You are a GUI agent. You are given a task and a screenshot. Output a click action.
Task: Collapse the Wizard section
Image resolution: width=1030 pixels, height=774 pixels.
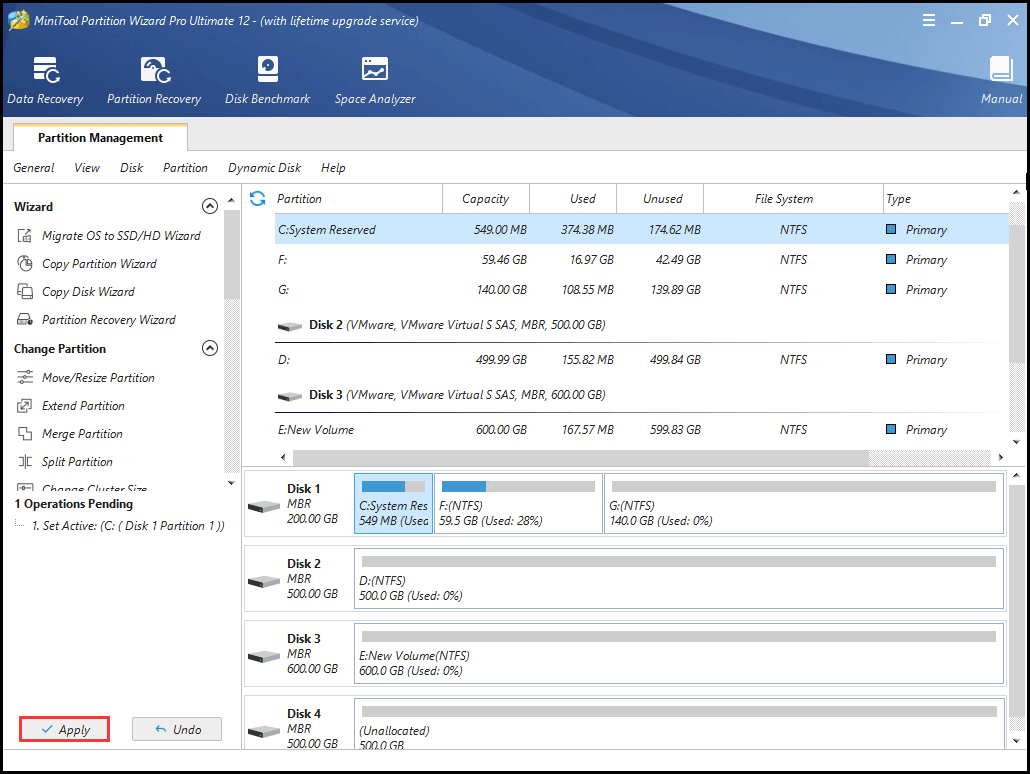coord(210,206)
